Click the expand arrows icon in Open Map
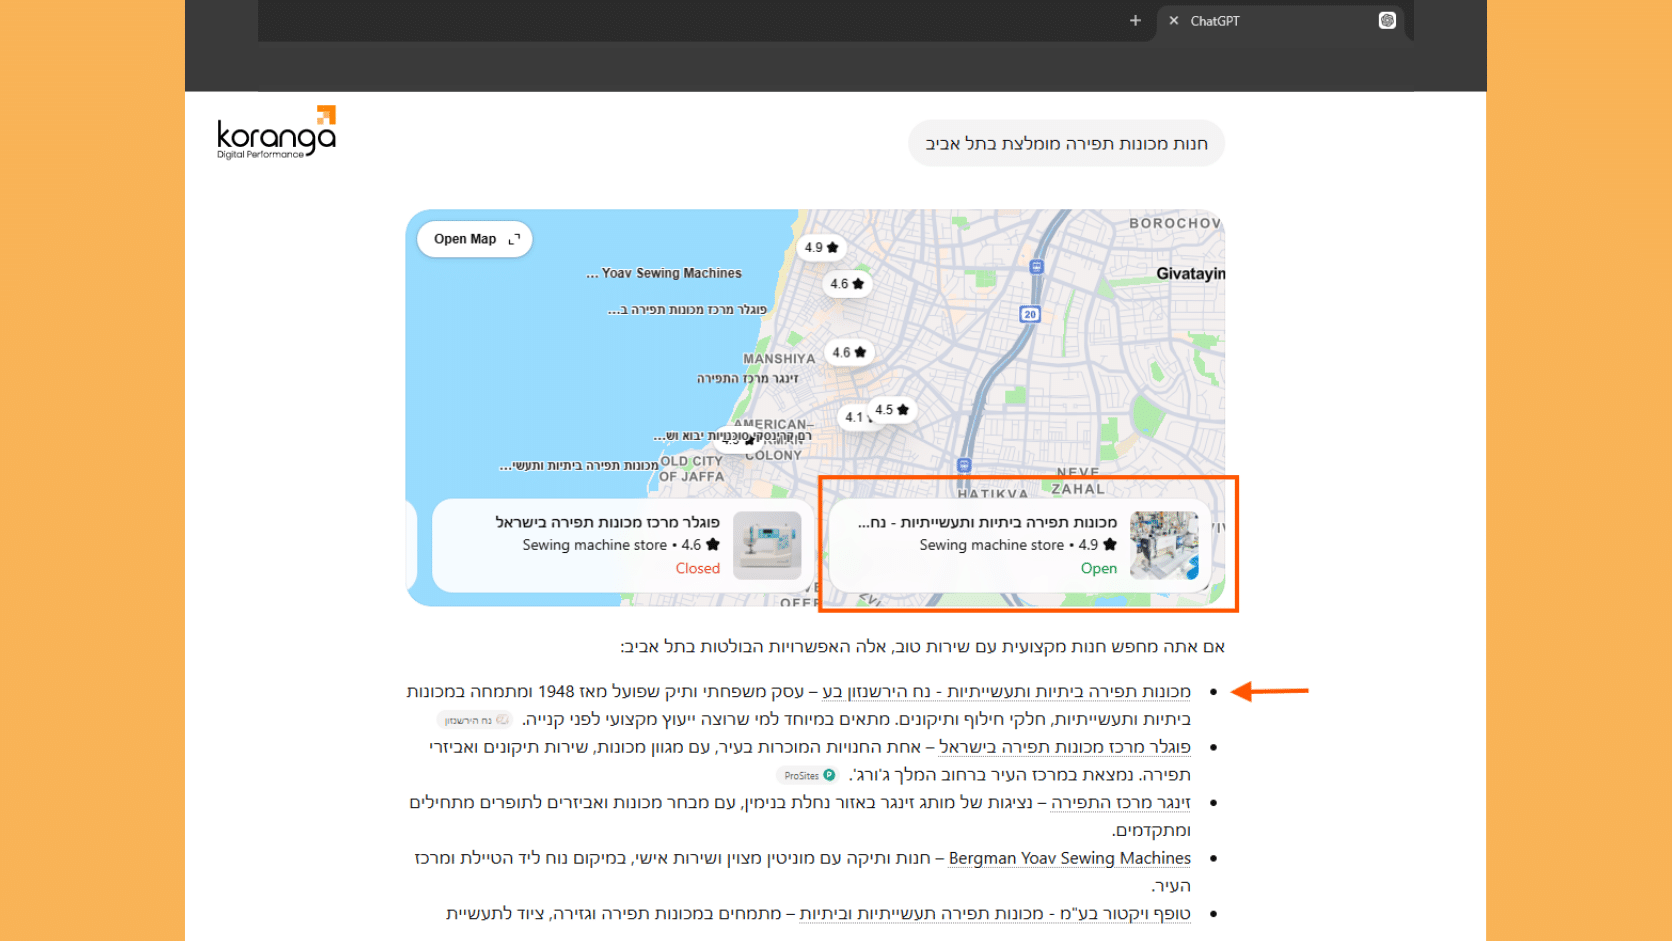The image size is (1672, 941). coord(514,239)
